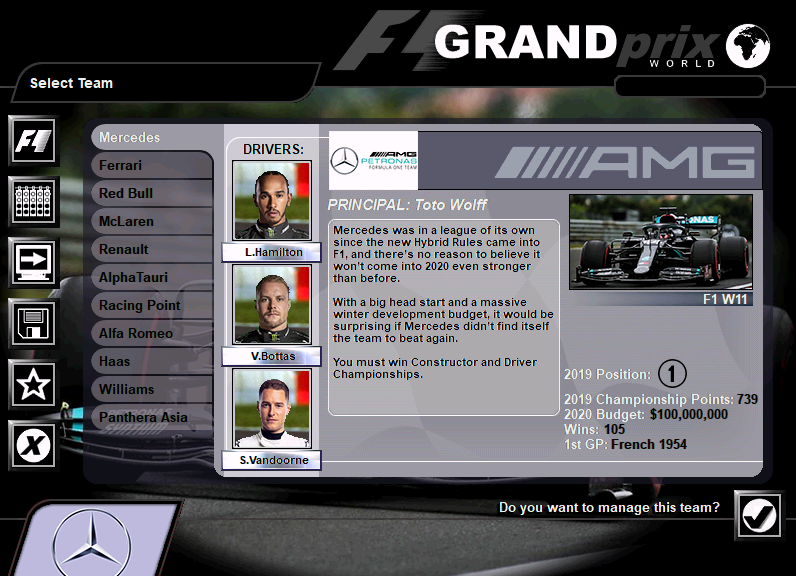796x576 pixels.
Task: Click the empty field below the logo
Action: coord(689,86)
